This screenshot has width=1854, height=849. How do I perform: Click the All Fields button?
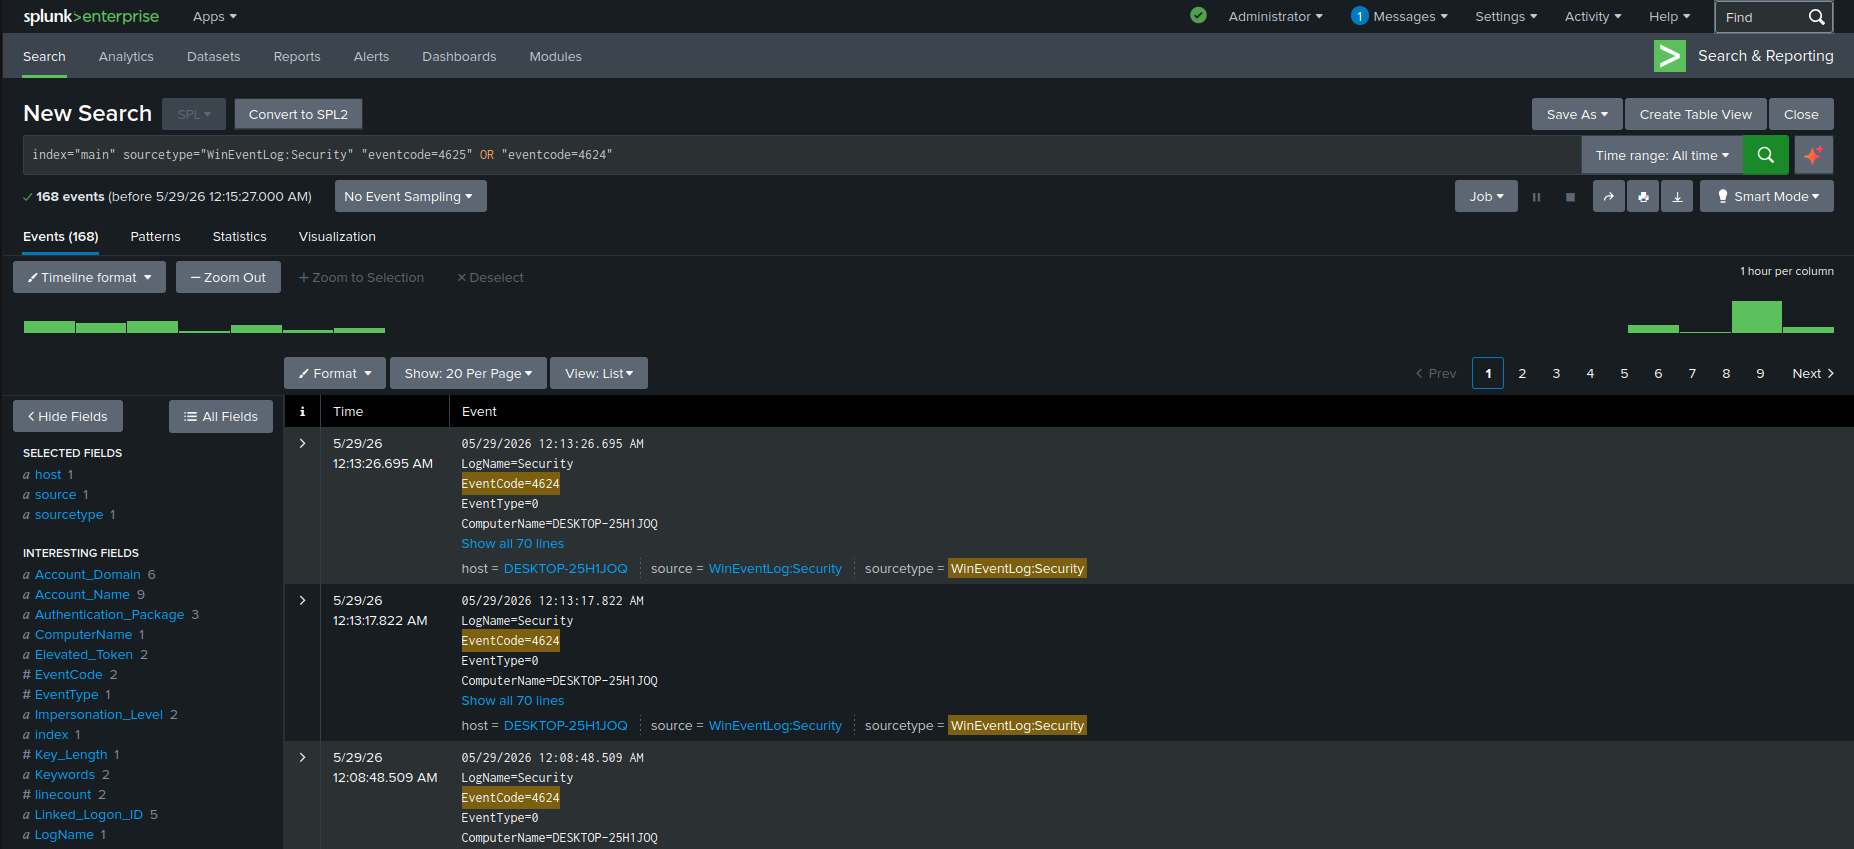tap(221, 416)
